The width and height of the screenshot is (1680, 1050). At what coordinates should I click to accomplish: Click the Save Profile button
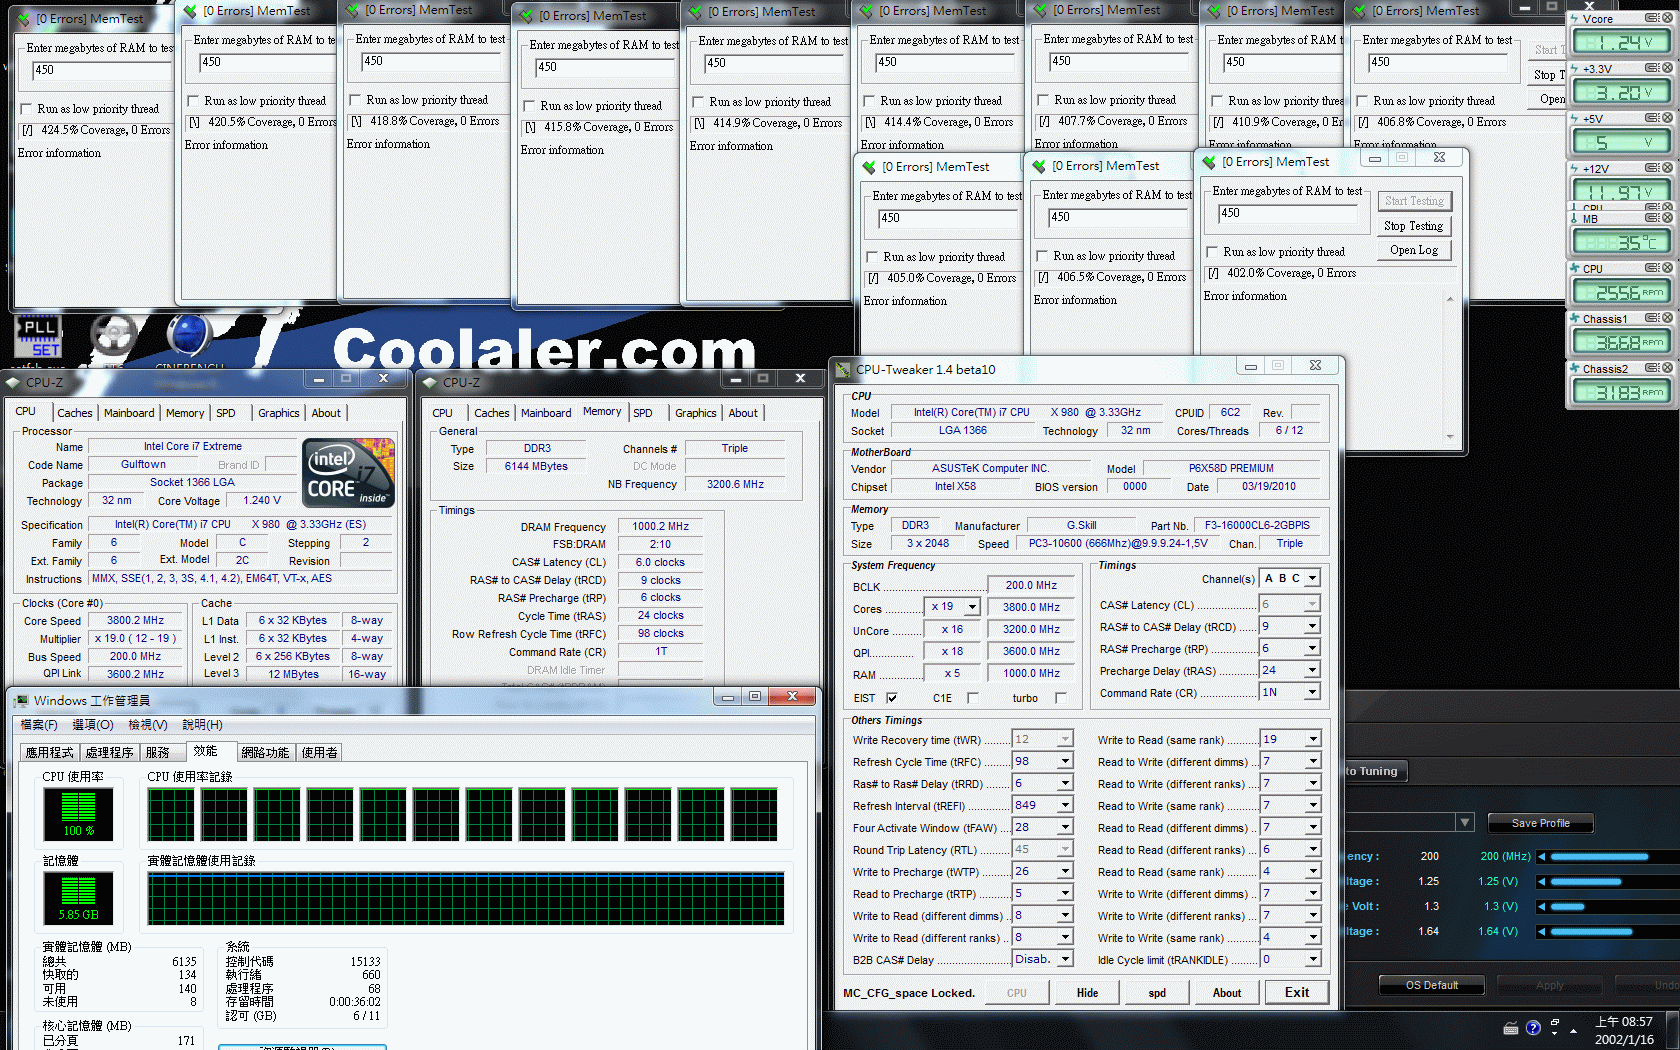click(1540, 823)
